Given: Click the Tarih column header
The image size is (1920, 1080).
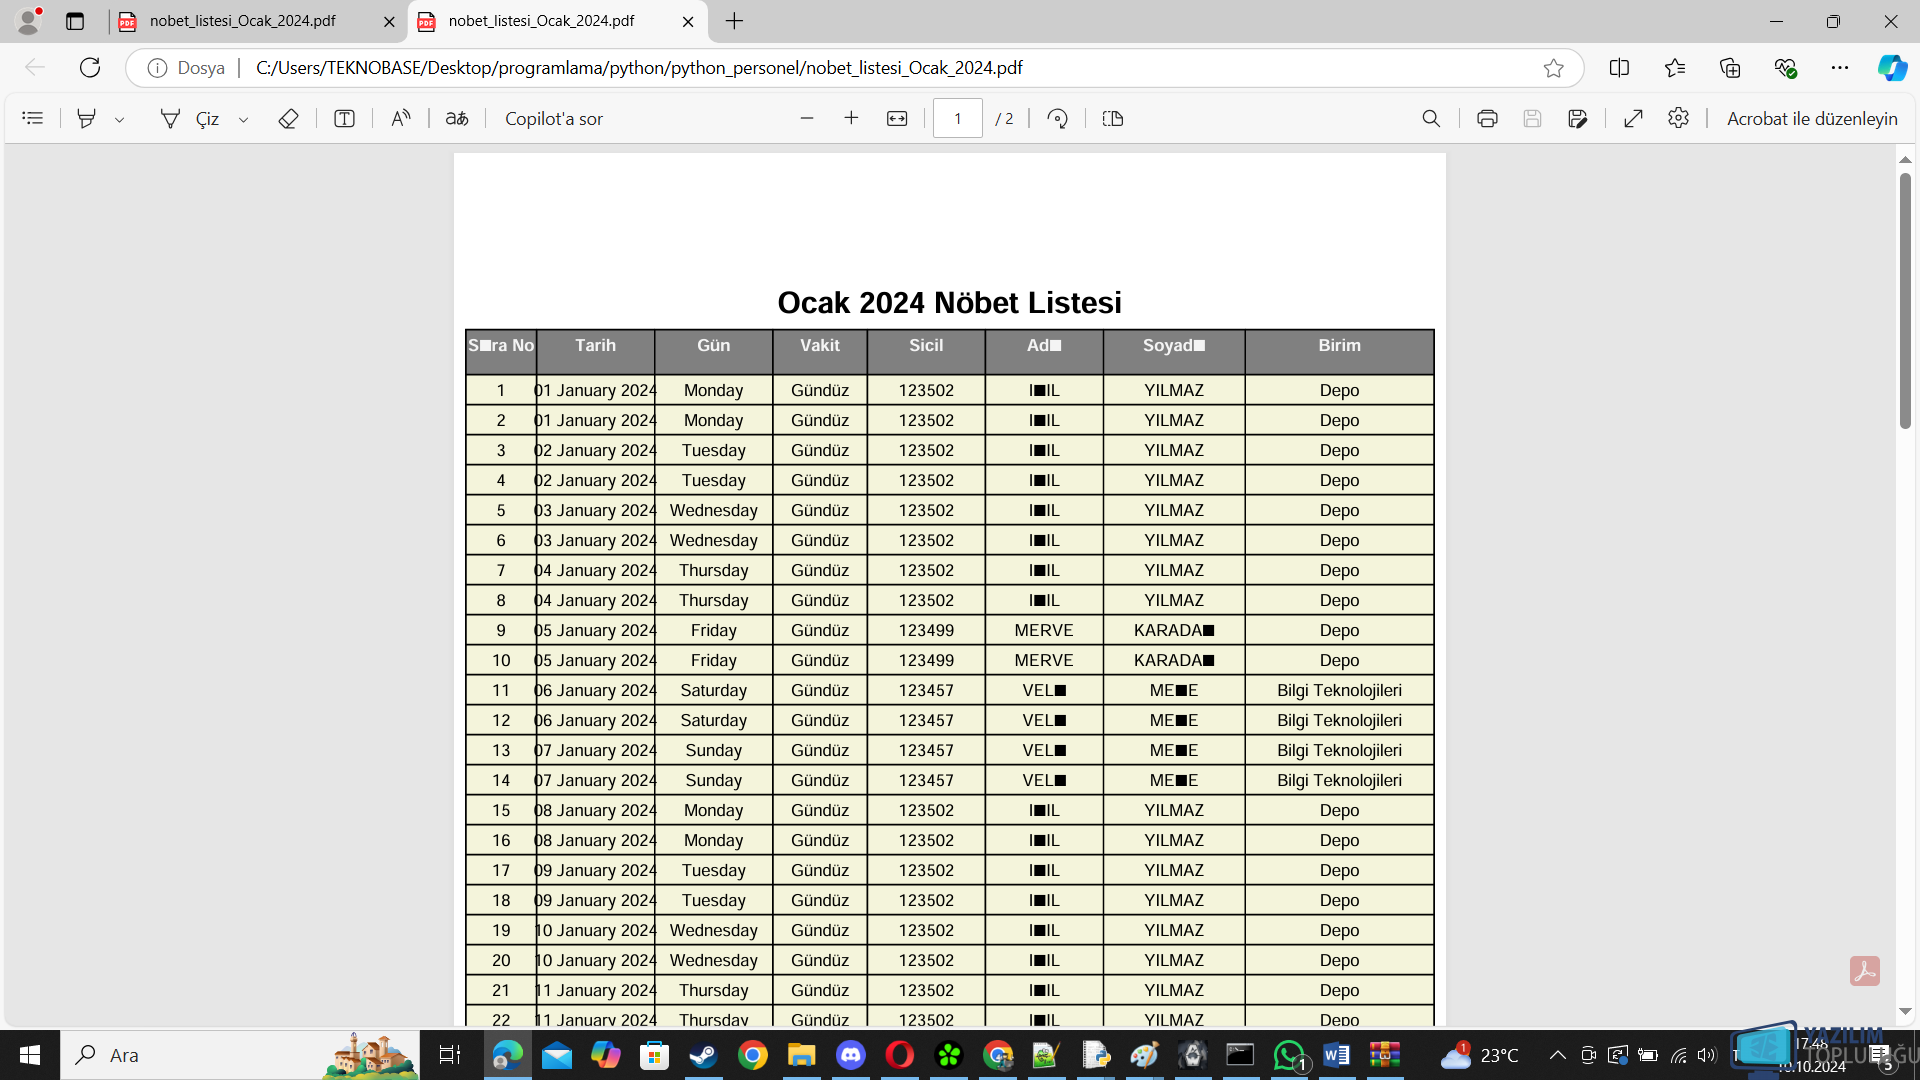Looking at the screenshot, I should tap(595, 345).
